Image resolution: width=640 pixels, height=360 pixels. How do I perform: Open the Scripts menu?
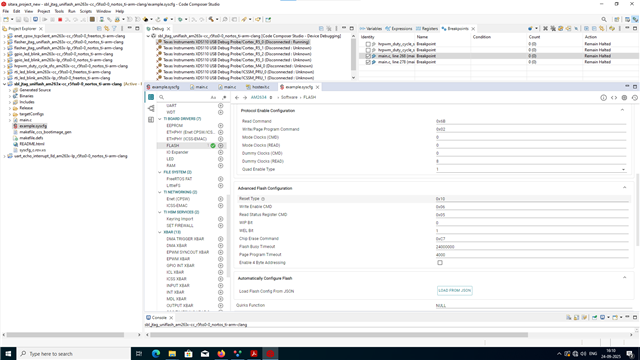[x=86, y=11]
